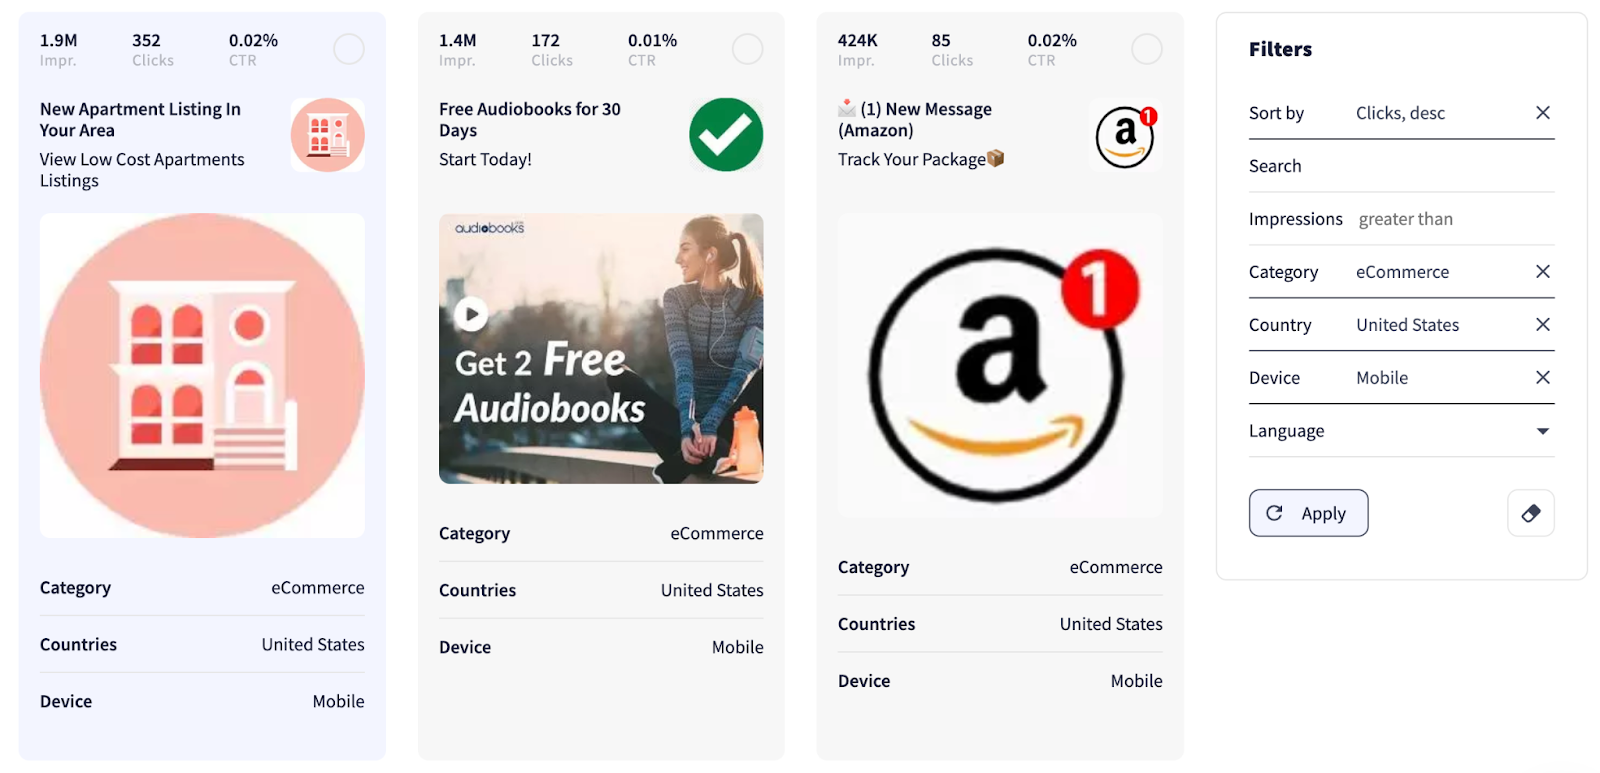Click the eraser clear-filters icon

1530,513
